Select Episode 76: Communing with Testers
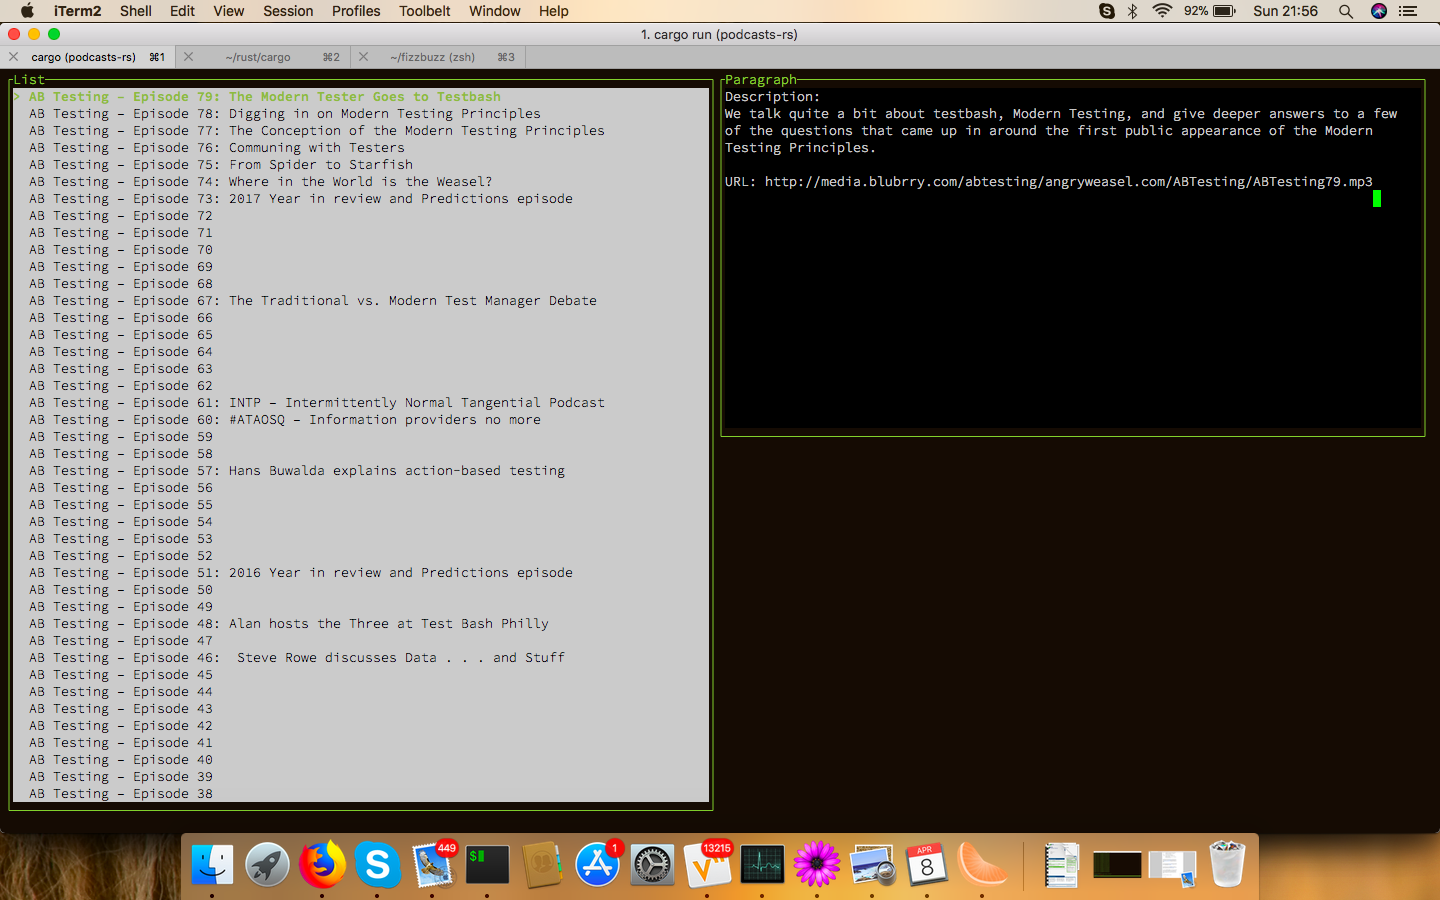Image resolution: width=1440 pixels, height=900 pixels. coord(360,148)
